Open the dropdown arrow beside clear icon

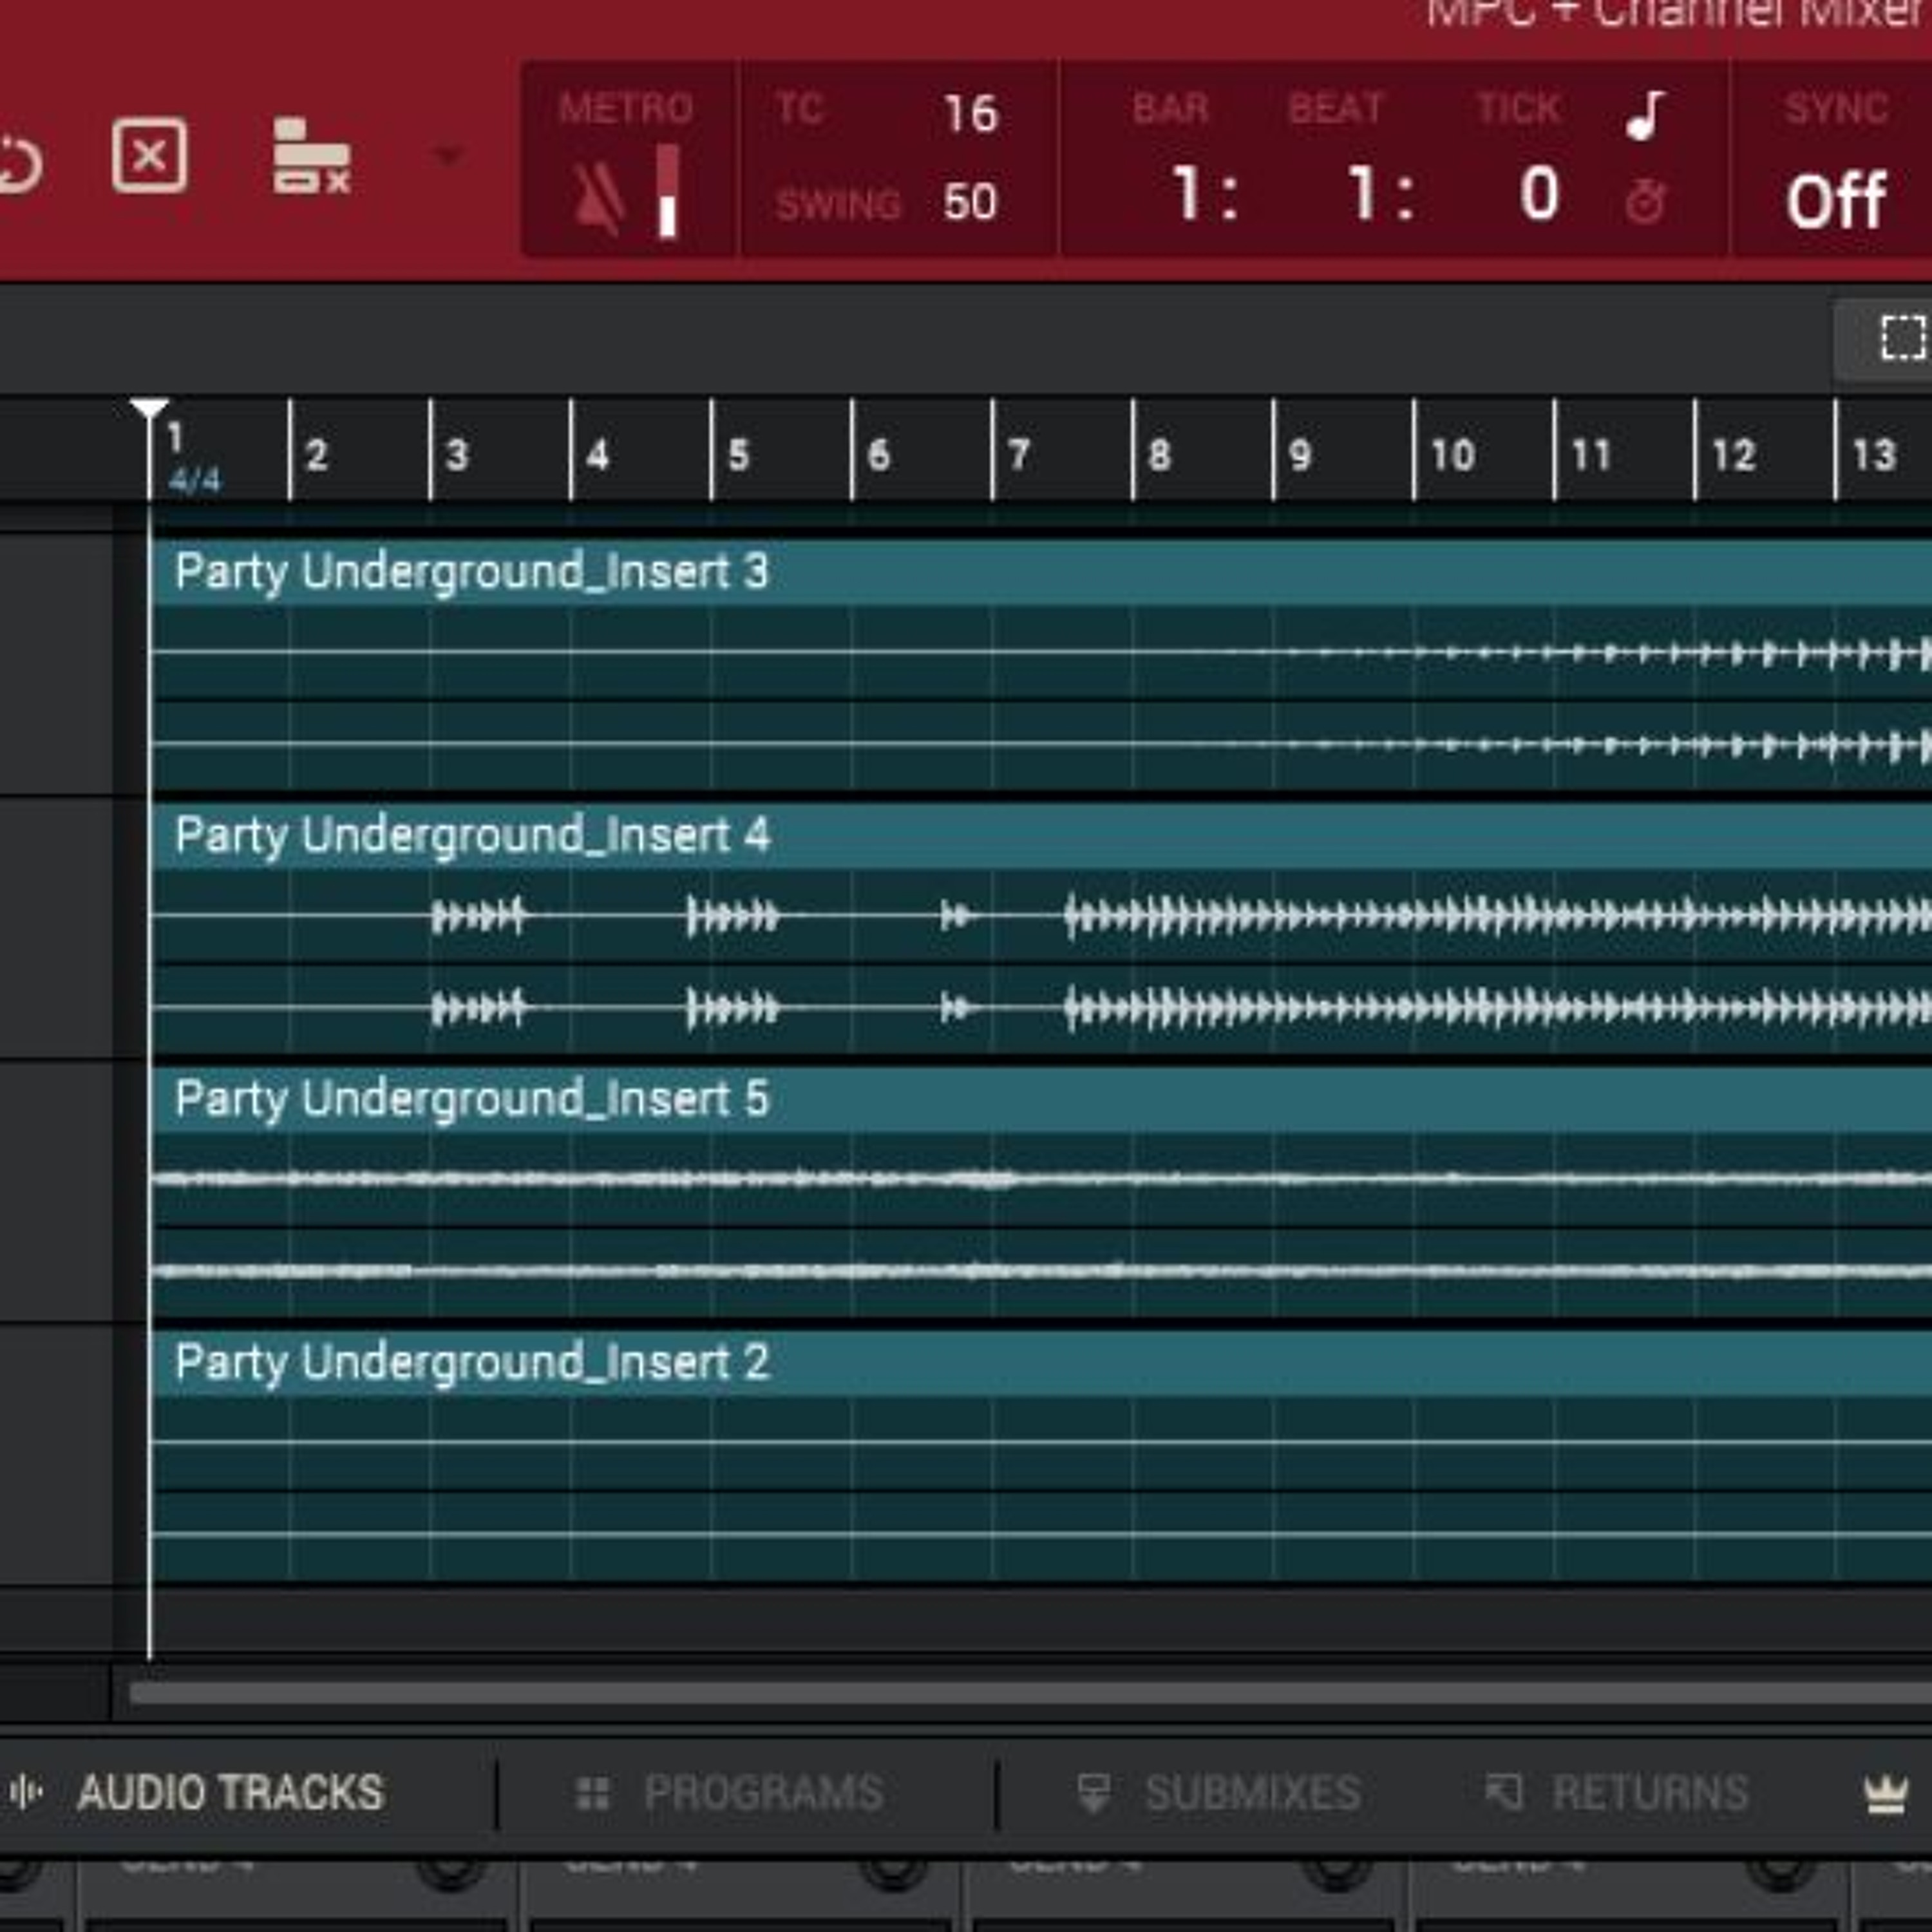click(449, 155)
